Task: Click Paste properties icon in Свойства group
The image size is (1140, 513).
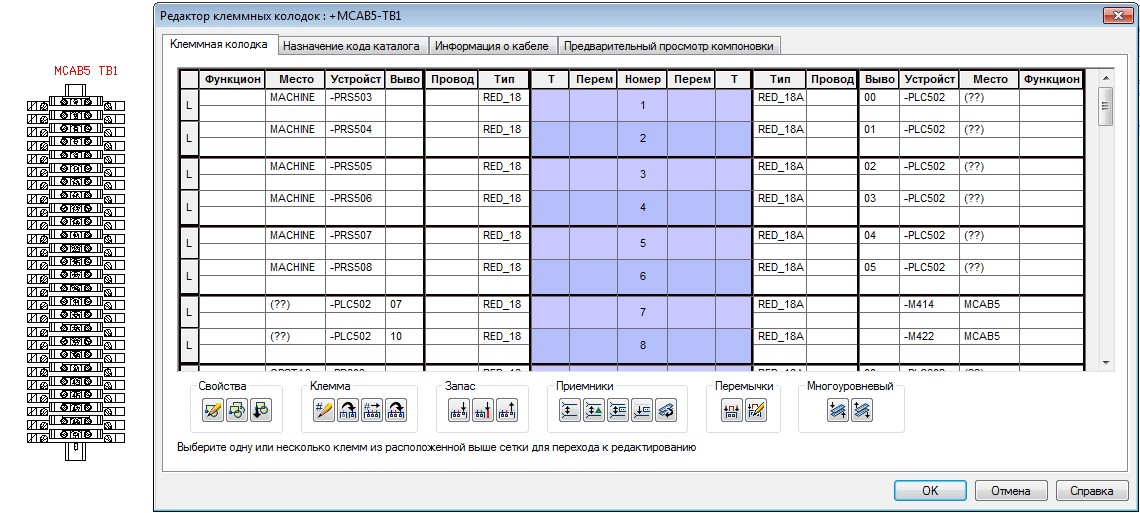Action: coord(260,409)
